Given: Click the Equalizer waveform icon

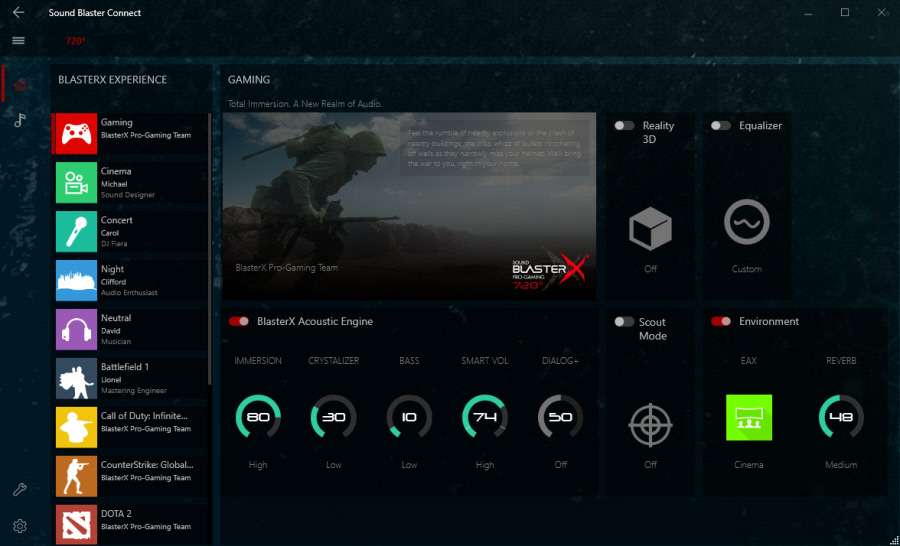Looking at the screenshot, I should [746, 224].
